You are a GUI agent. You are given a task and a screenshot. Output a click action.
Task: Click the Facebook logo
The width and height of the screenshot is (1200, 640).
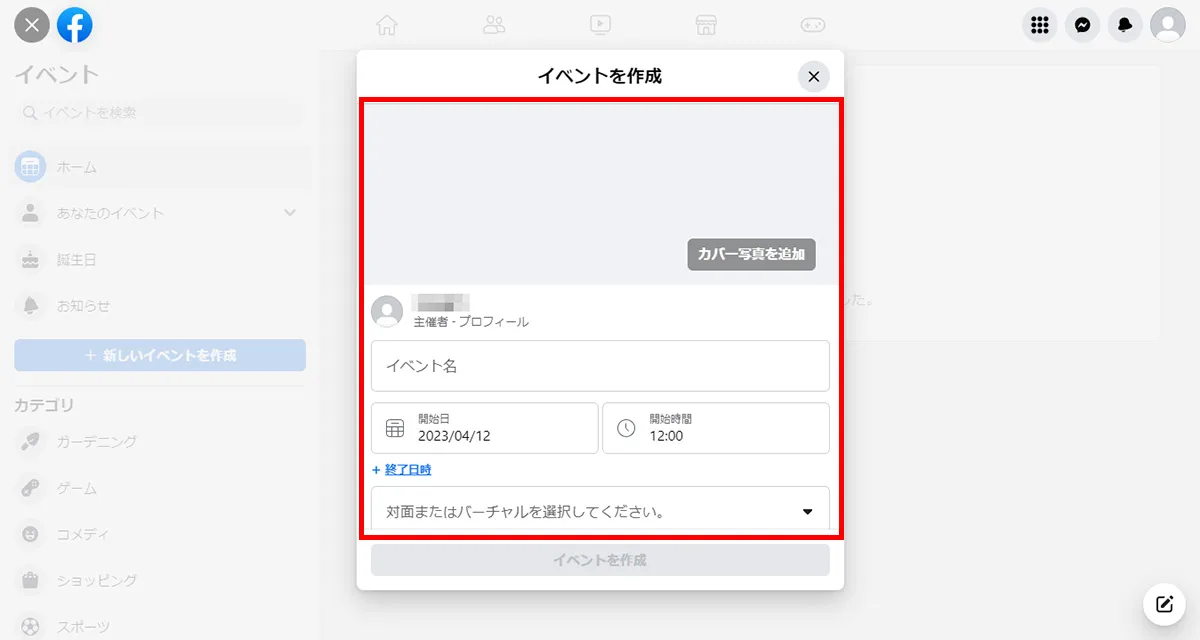click(76, 25)
